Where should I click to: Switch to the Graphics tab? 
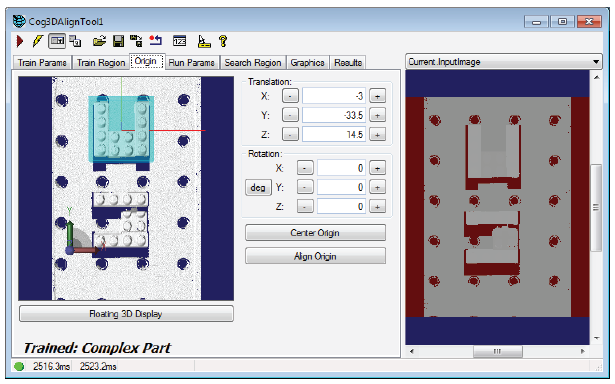pos(308,63)
